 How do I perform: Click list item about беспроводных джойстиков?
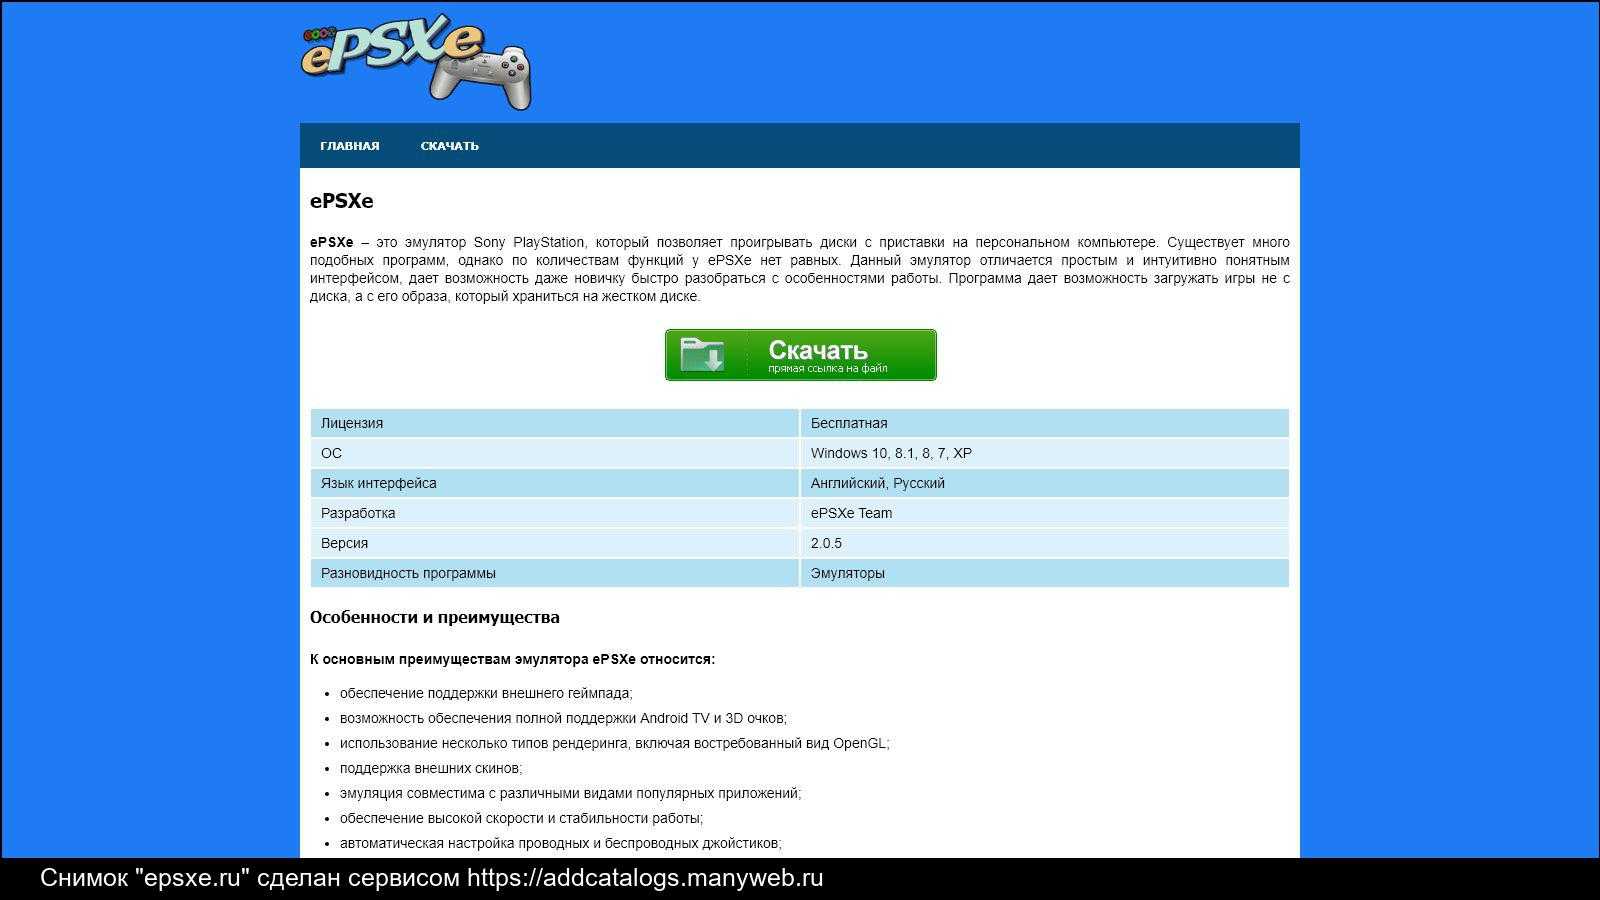point(560,843)
